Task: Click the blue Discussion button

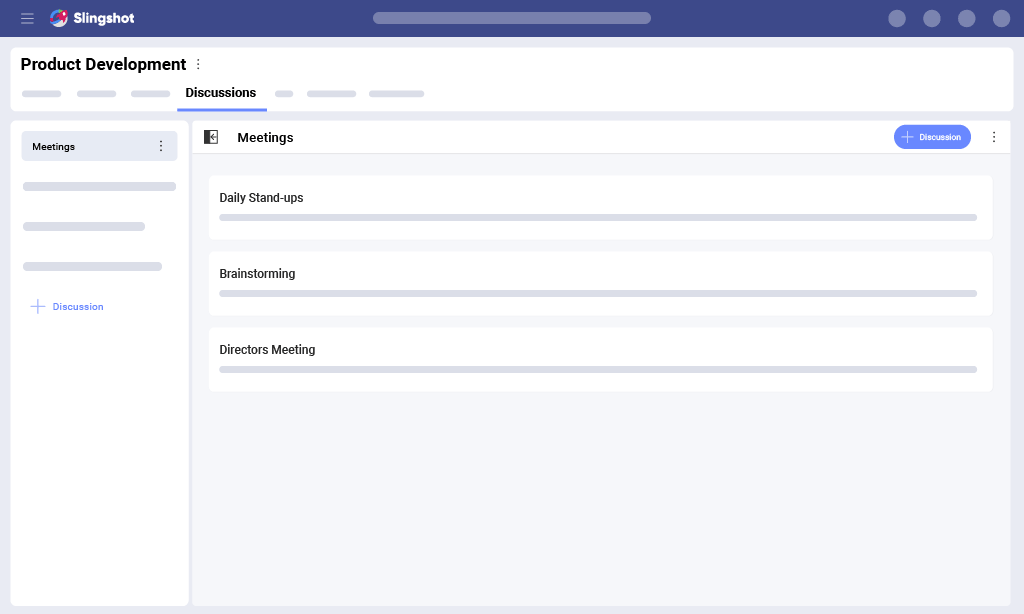Action: click(x=932, y=137)
